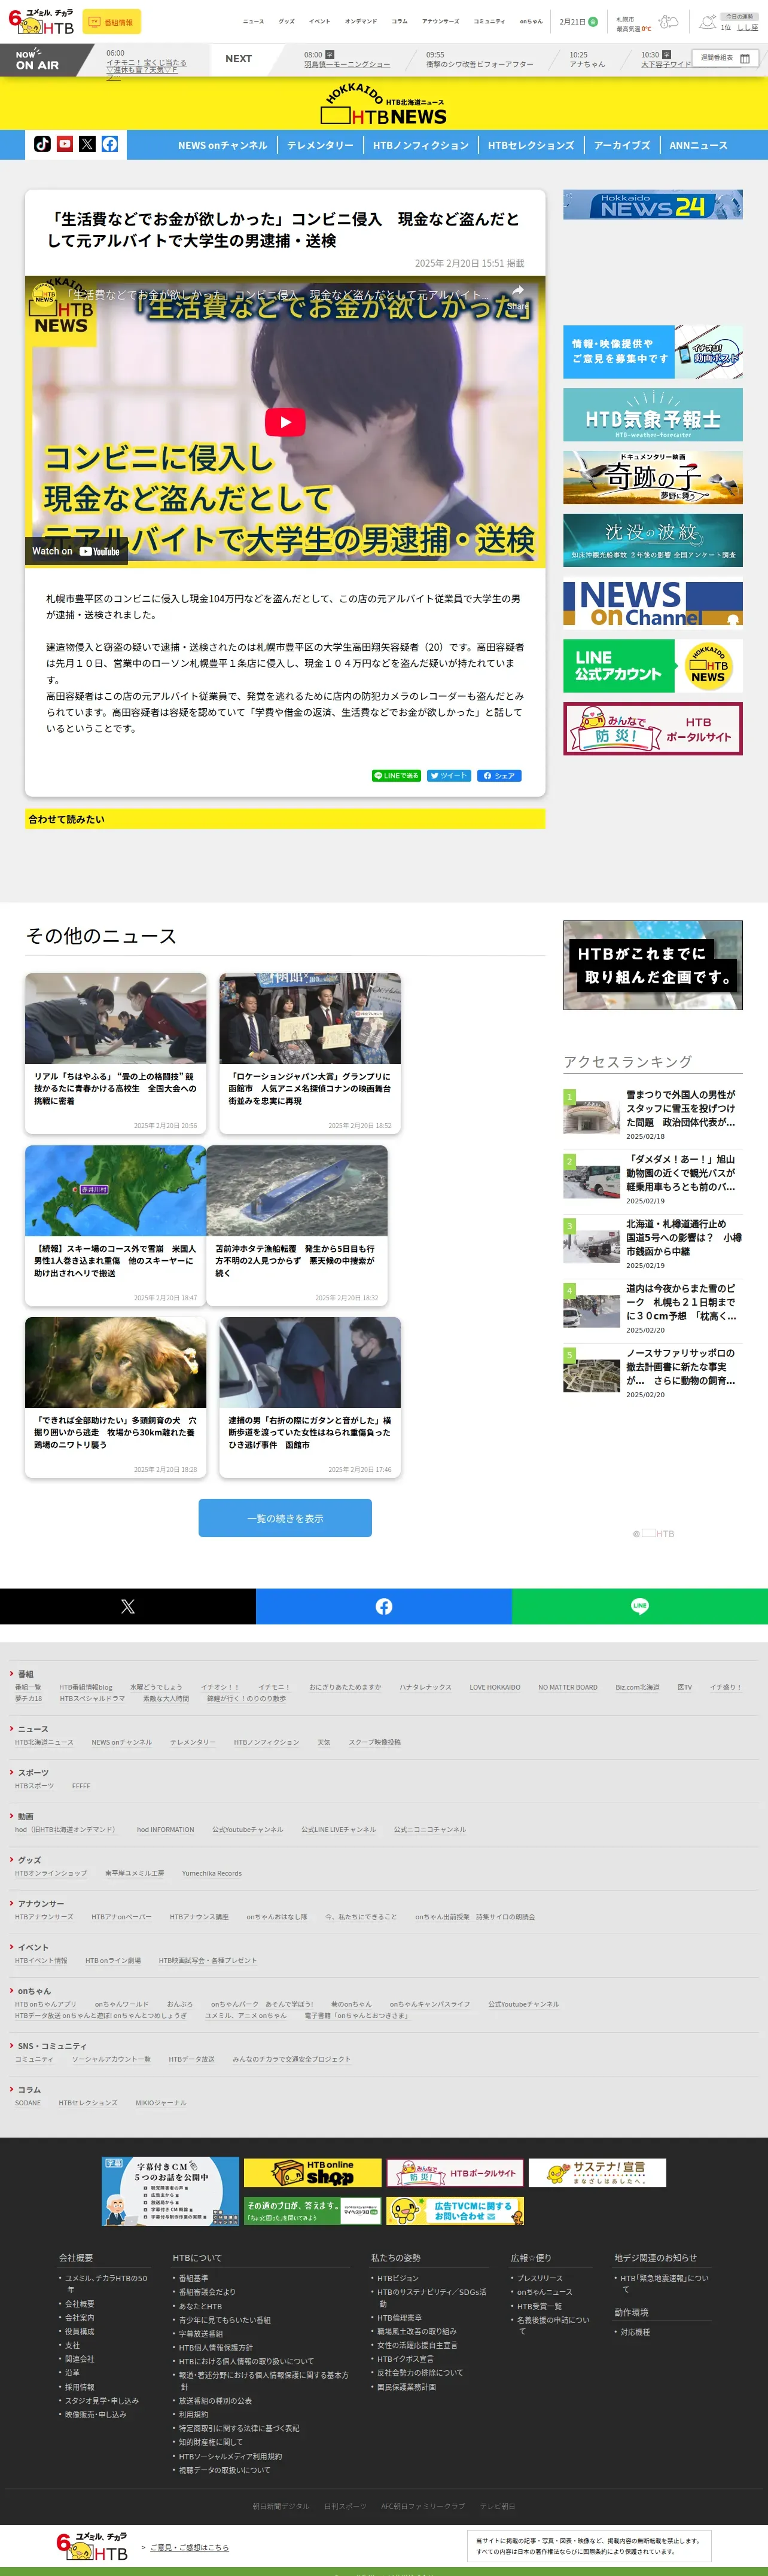Expand the onちゃん footer section chevron
768x2576 pixels.
coord(12,1990)
